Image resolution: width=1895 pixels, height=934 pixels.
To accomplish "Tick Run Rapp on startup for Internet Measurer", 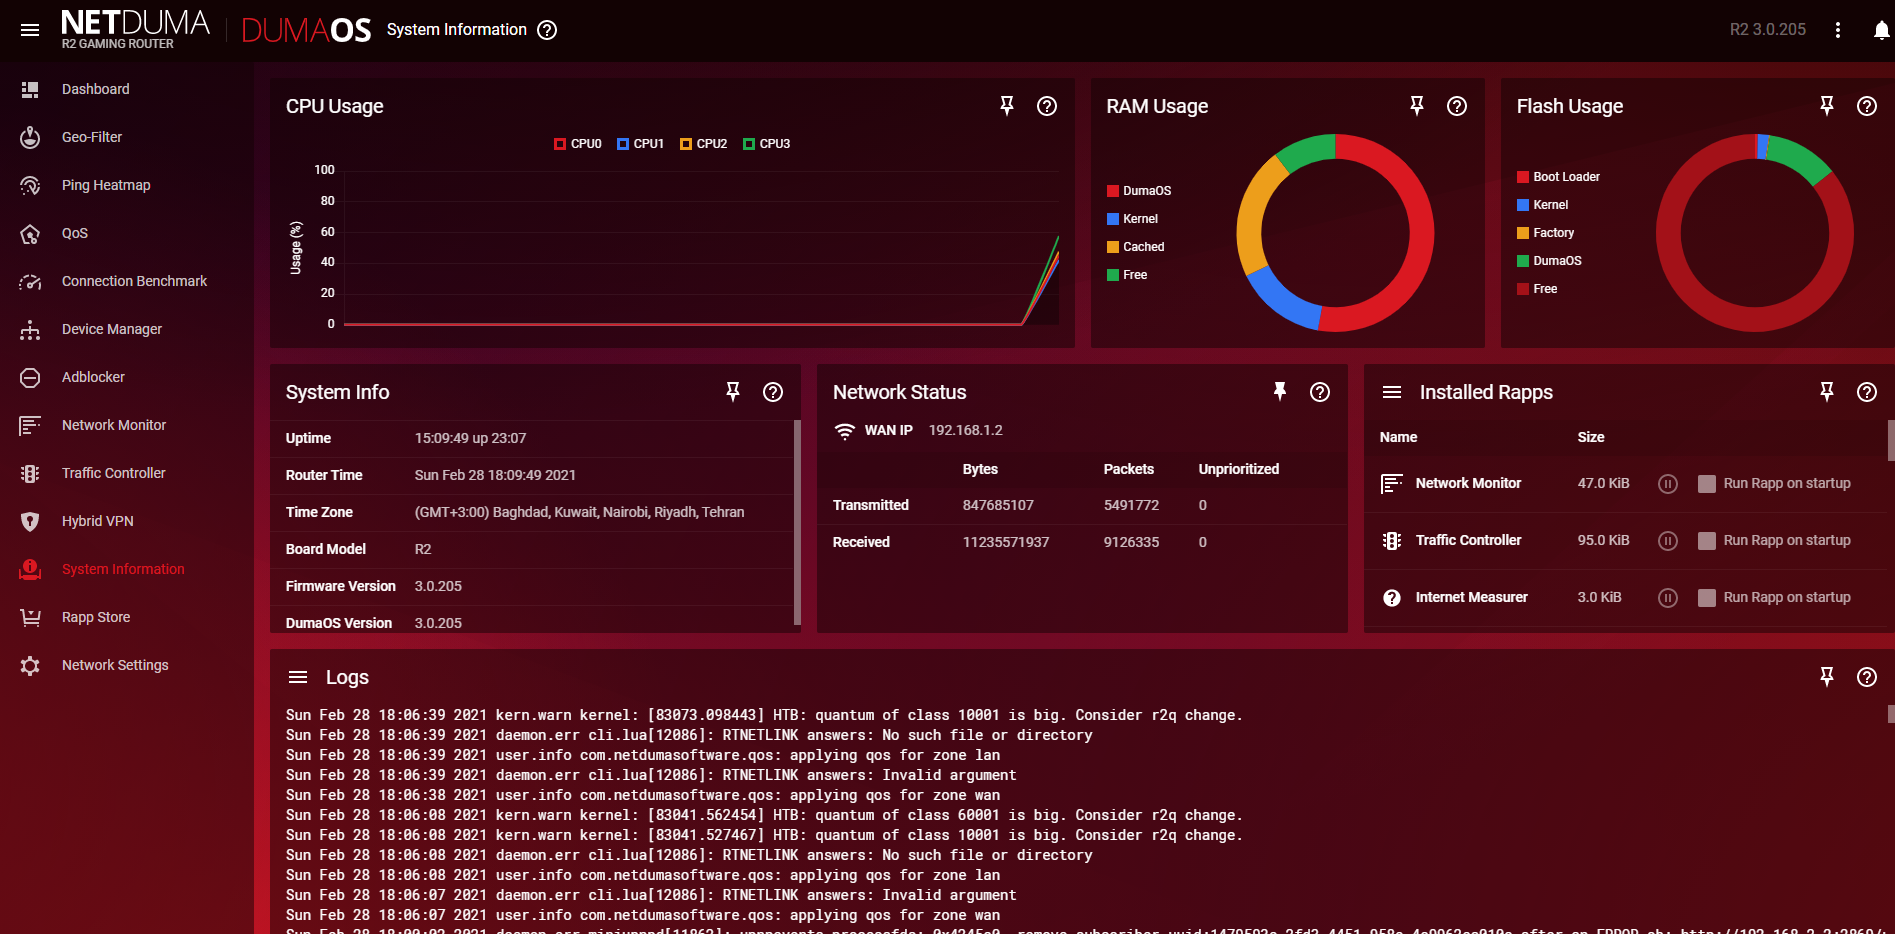I will pyautogui.click(x=1707, y=598).
